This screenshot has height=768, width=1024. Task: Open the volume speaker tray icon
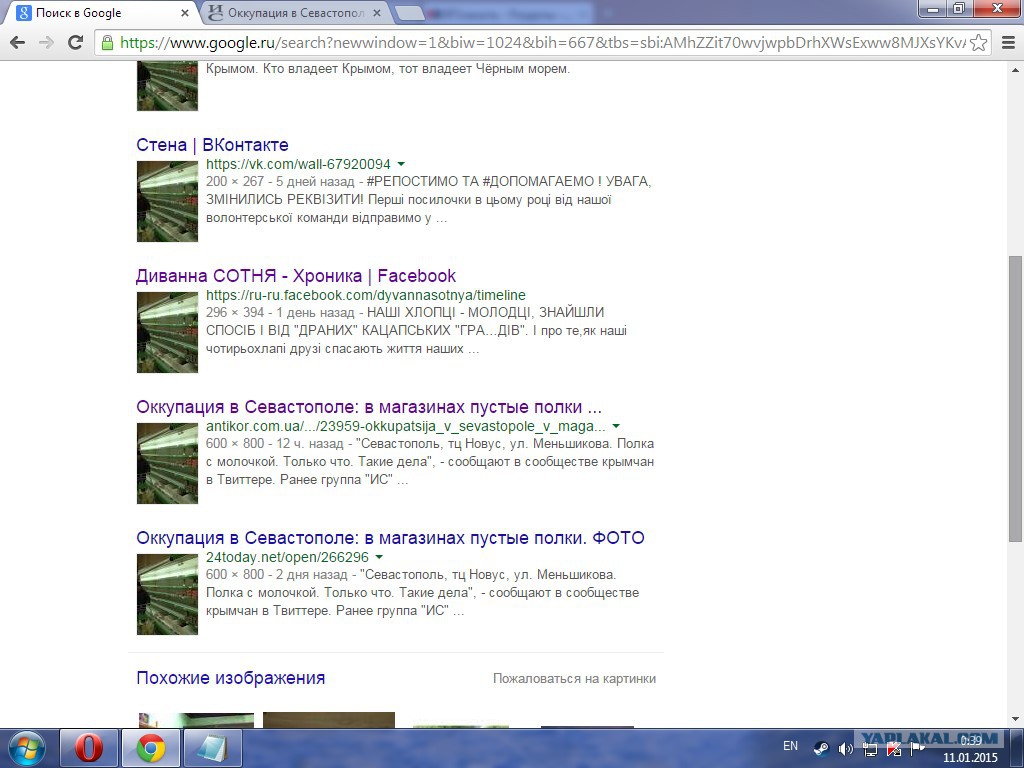point(846,748)
